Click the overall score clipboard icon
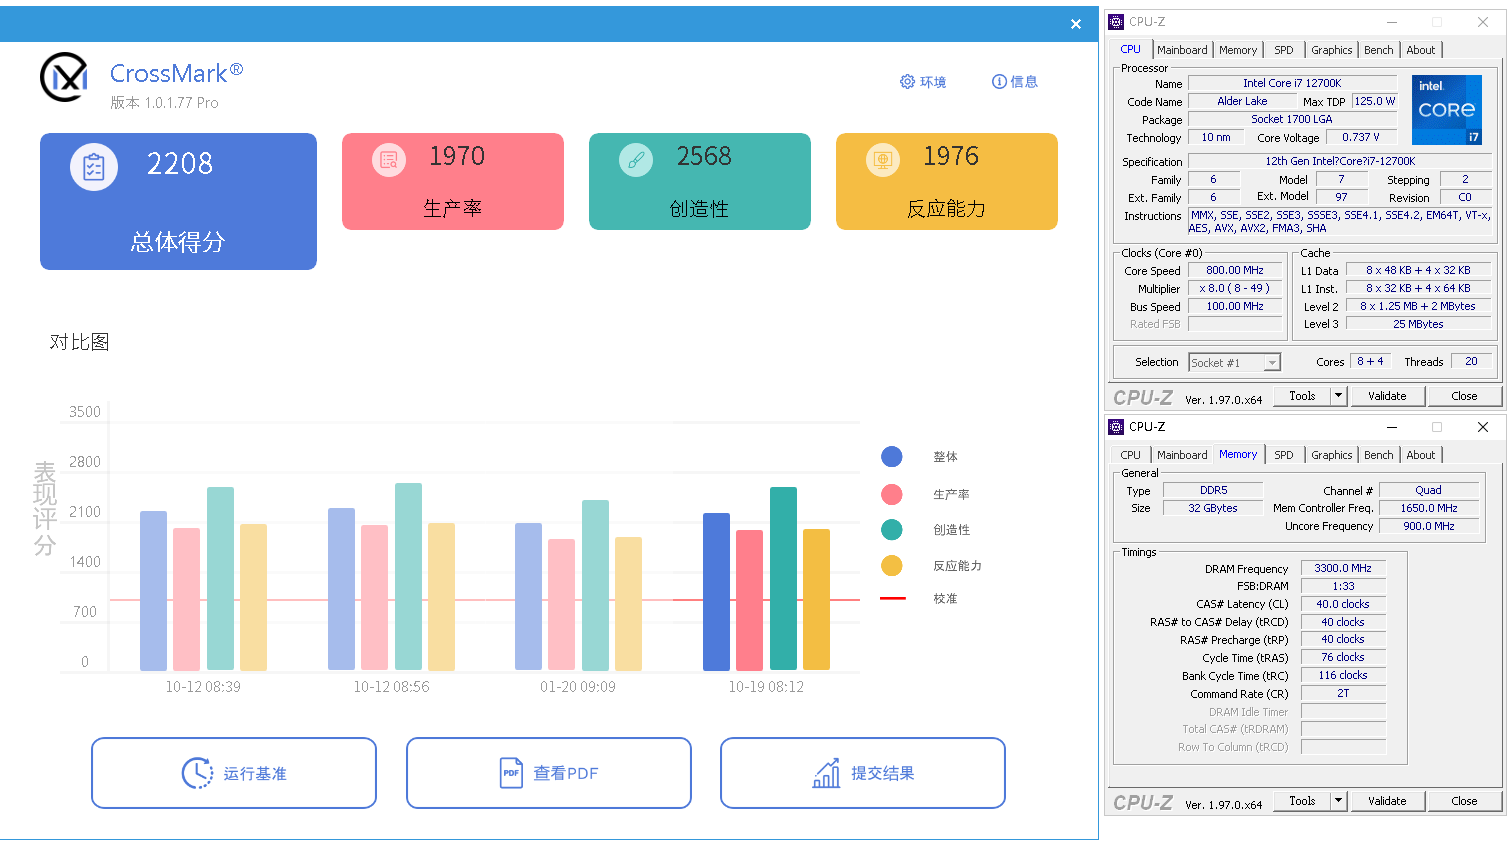Screen dimensions: 1509x849 pos(94,167)
